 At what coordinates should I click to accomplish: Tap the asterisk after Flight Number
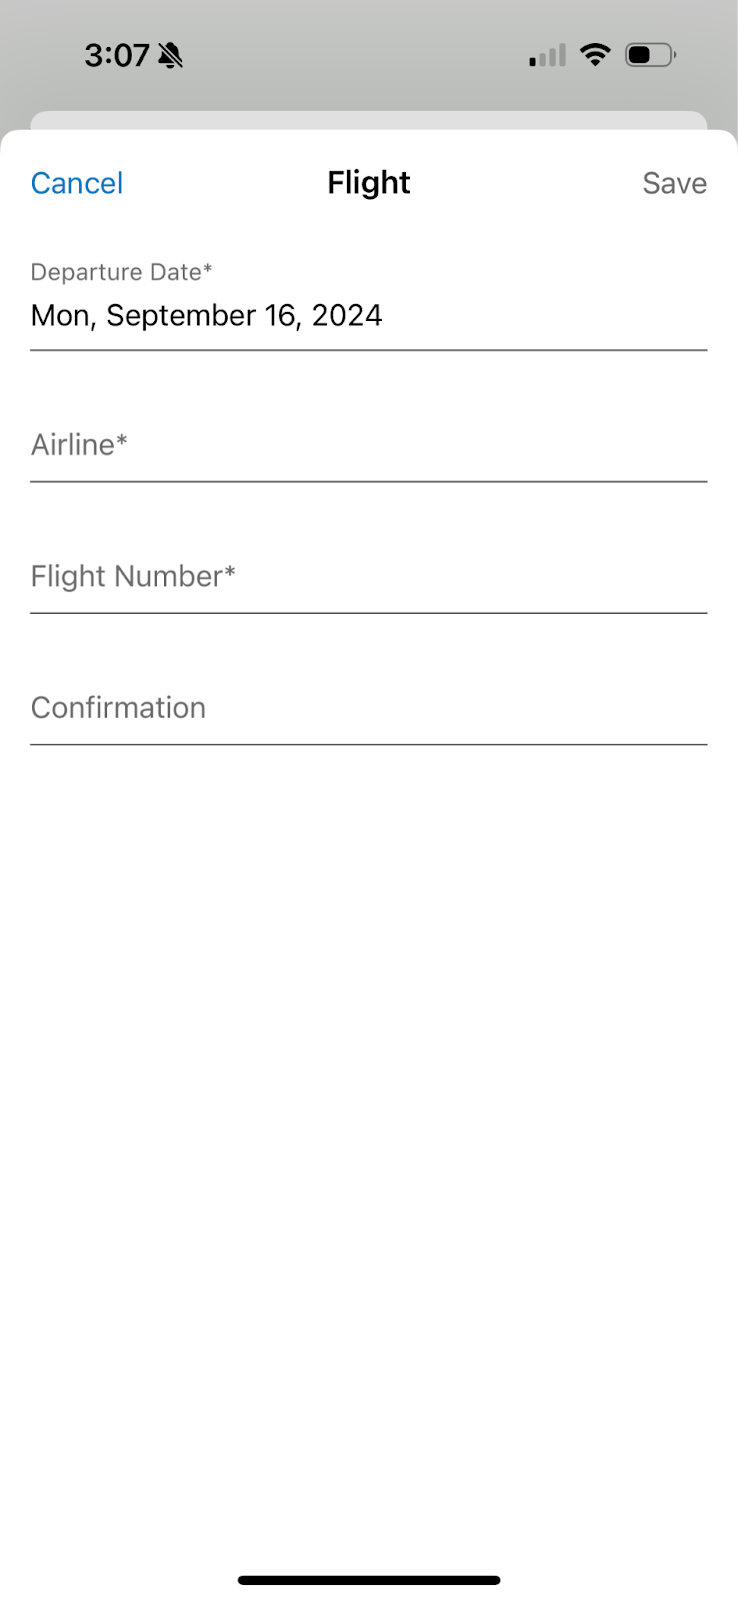[230, 572]
